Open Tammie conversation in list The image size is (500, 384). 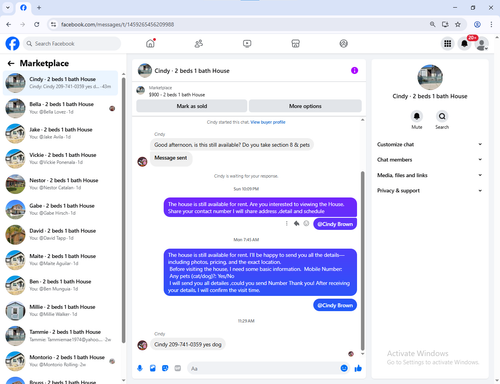point(60,336)
